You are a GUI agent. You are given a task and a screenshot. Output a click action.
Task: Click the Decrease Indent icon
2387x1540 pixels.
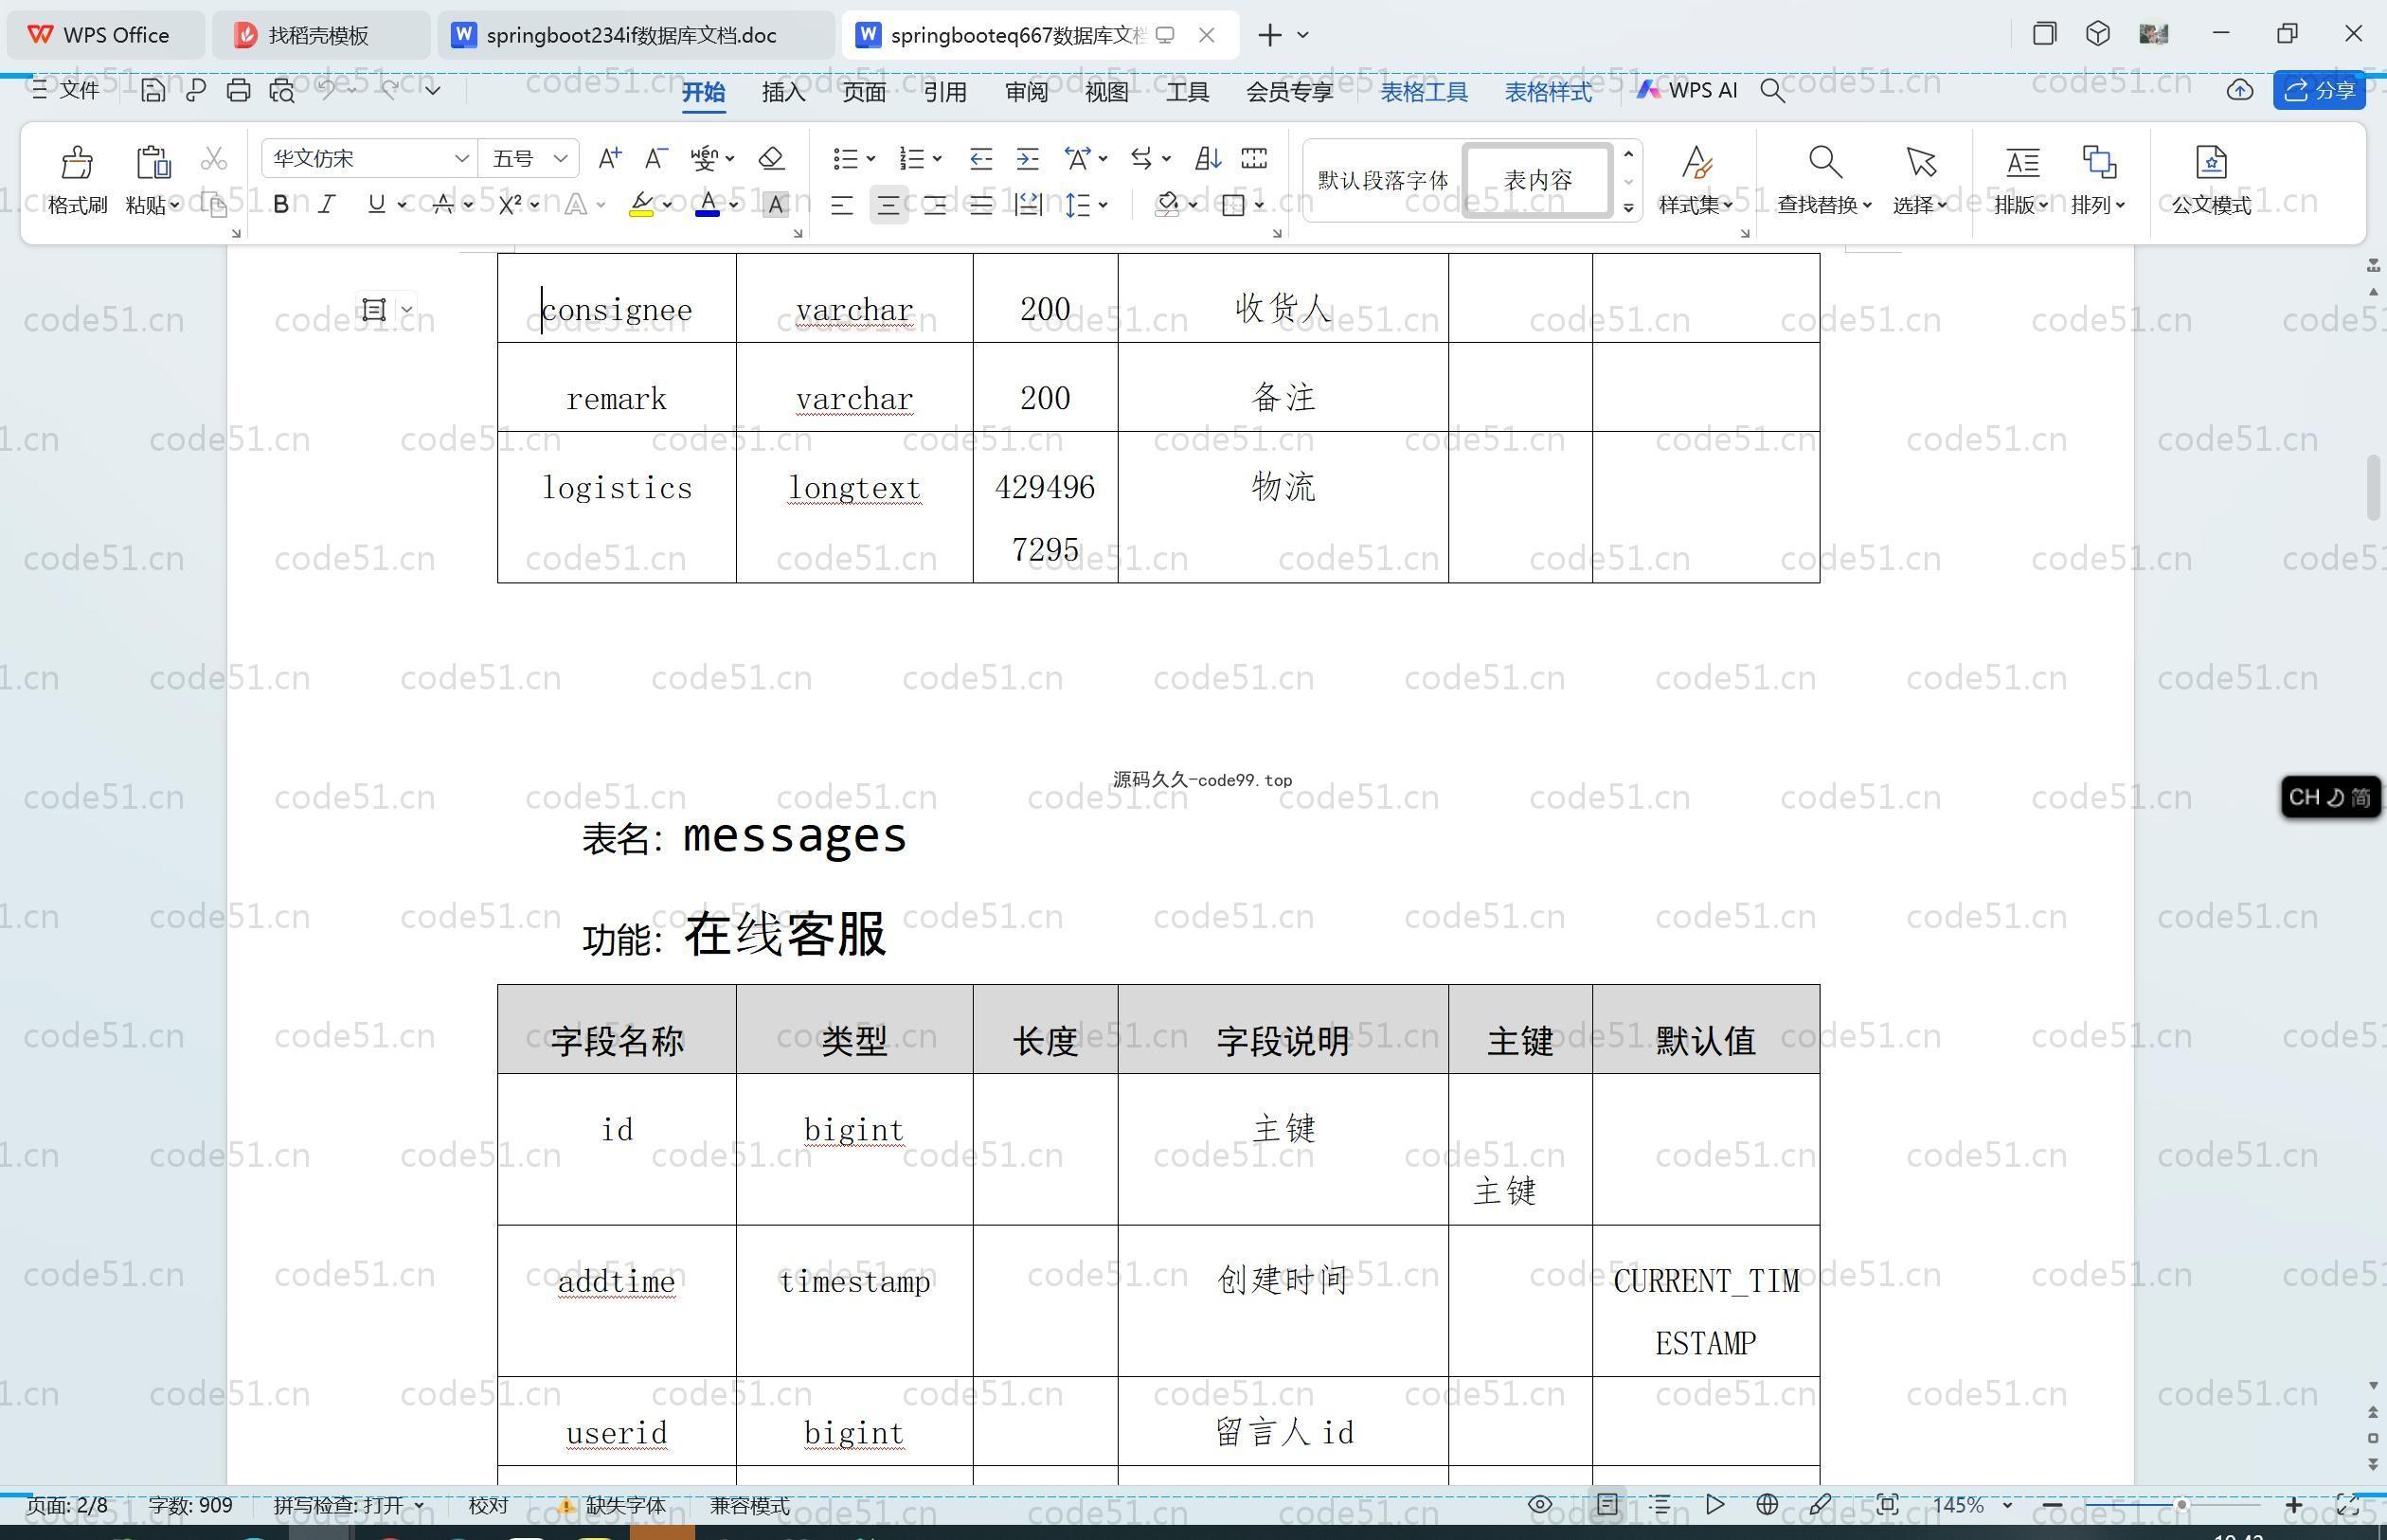tap(981, 158)
